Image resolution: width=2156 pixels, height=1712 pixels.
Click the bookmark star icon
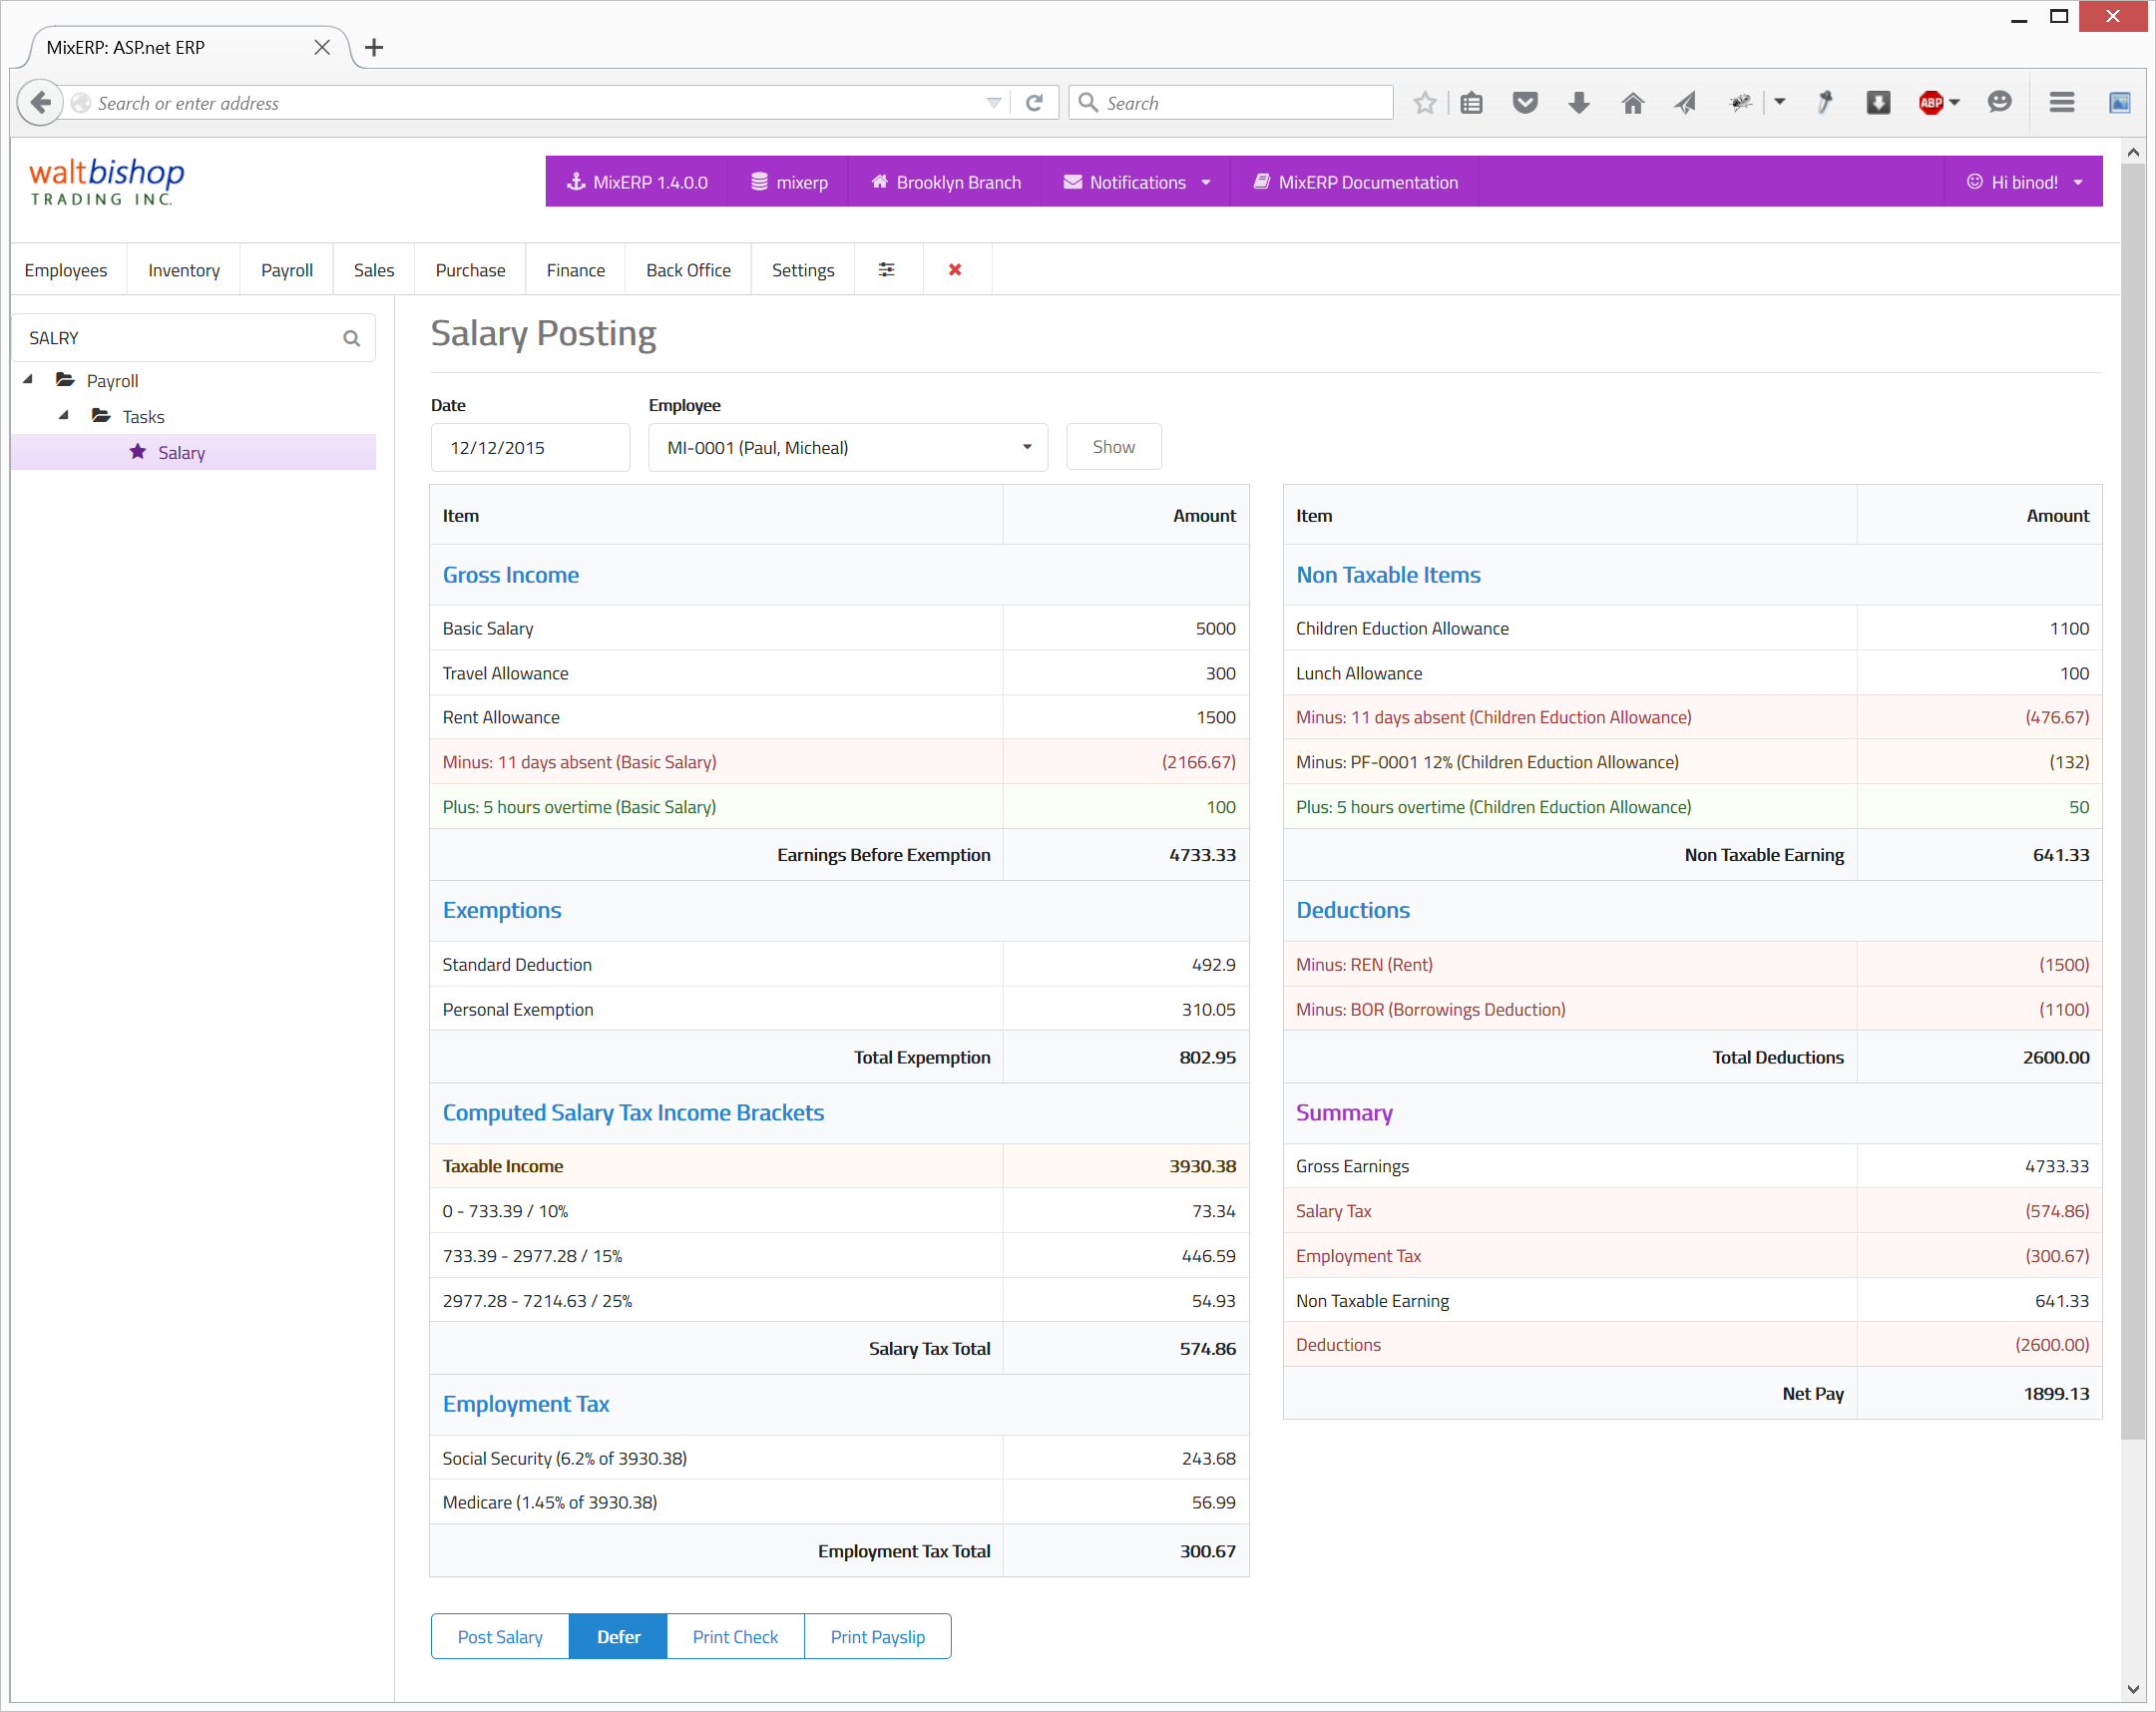(1425, 103)
